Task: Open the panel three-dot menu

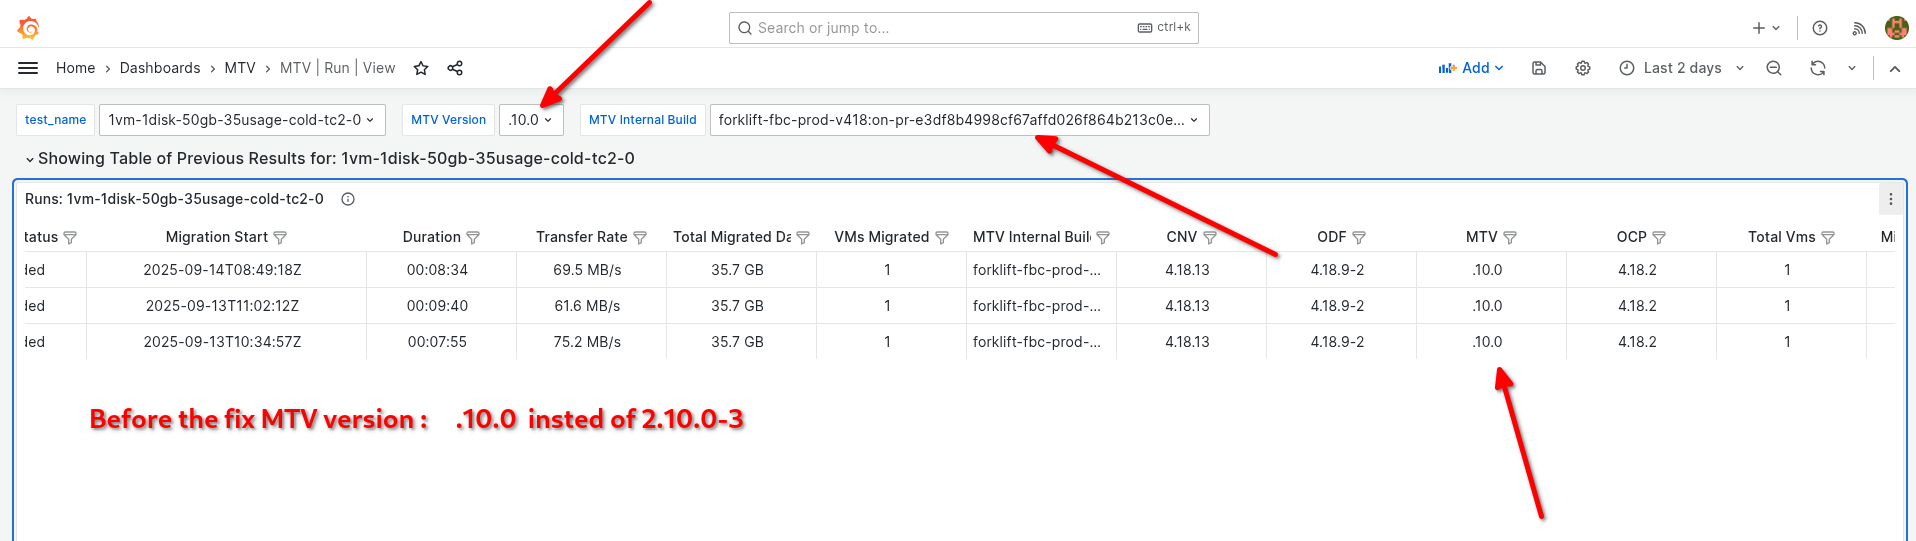Action: pyautogui.click(x=1891, y=199)
